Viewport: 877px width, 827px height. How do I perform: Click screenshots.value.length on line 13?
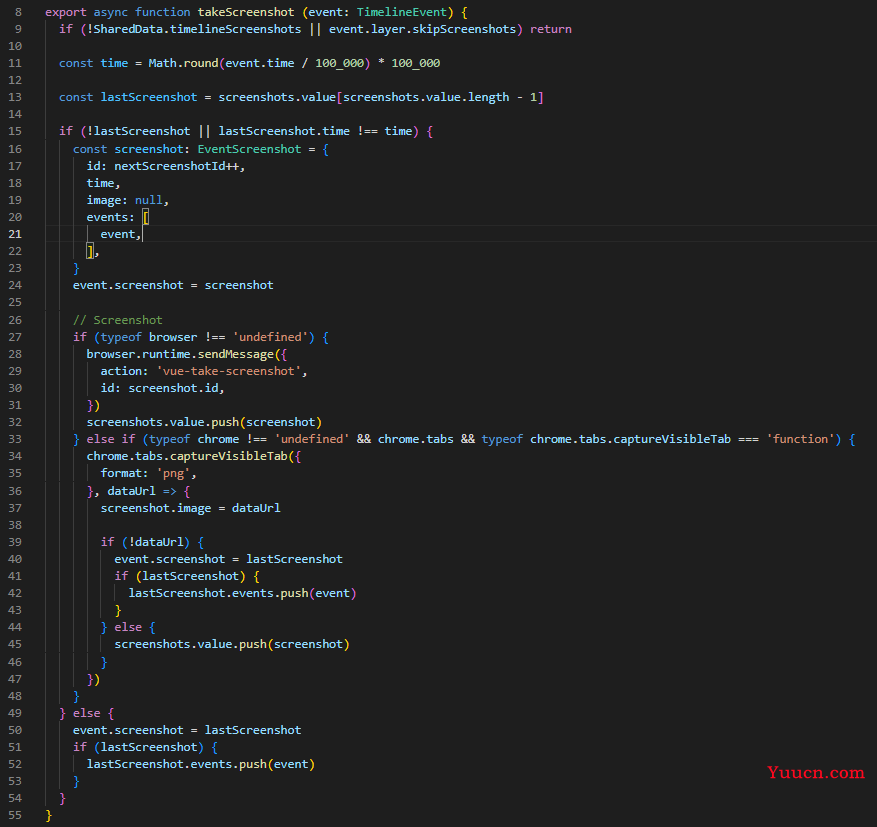tap(426, 97)
